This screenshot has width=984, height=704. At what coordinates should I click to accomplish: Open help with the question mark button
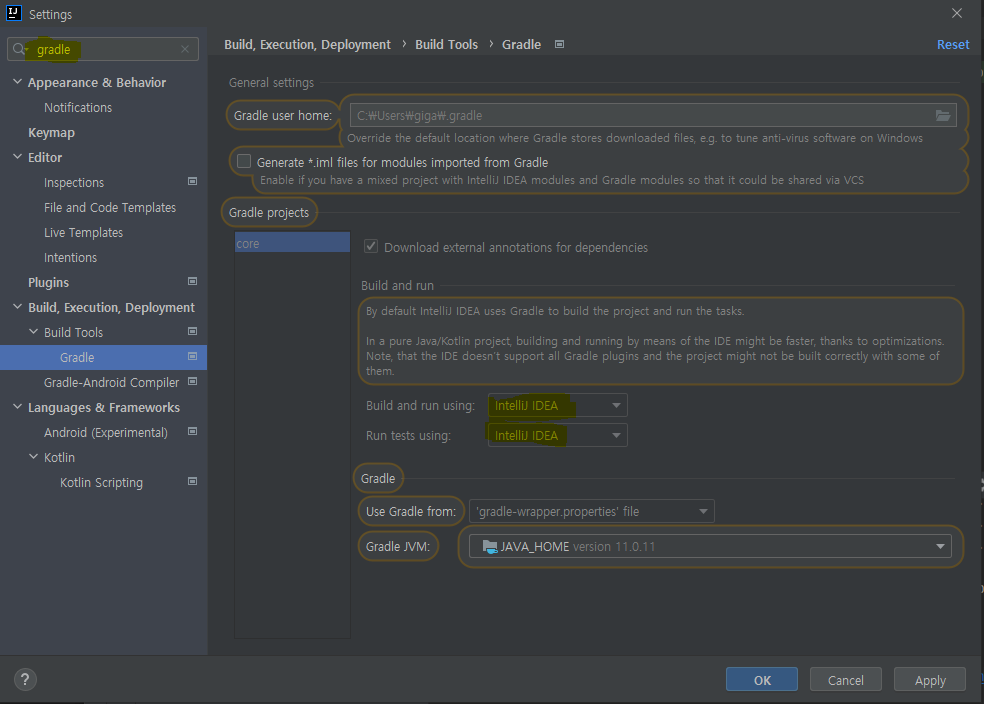point(25,680)
